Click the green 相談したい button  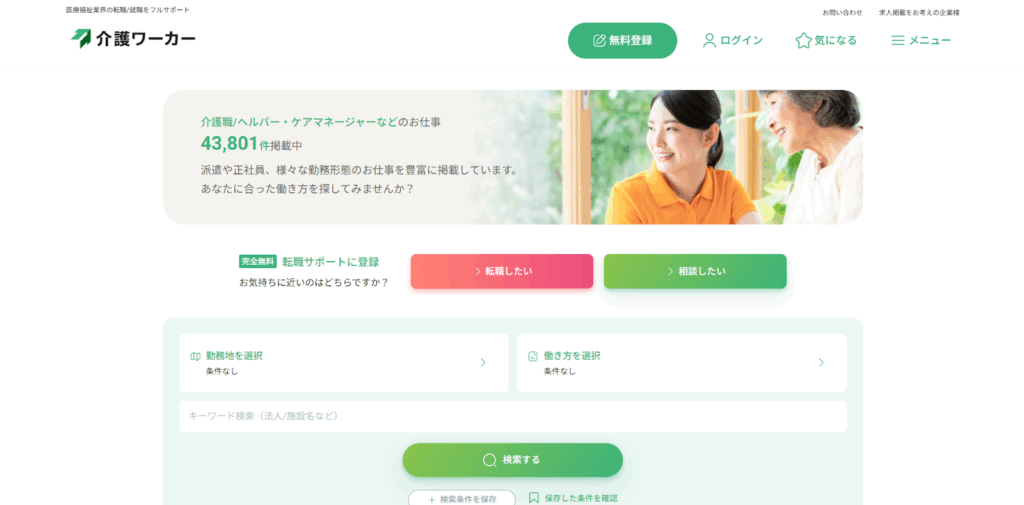(x=695, y=271)
